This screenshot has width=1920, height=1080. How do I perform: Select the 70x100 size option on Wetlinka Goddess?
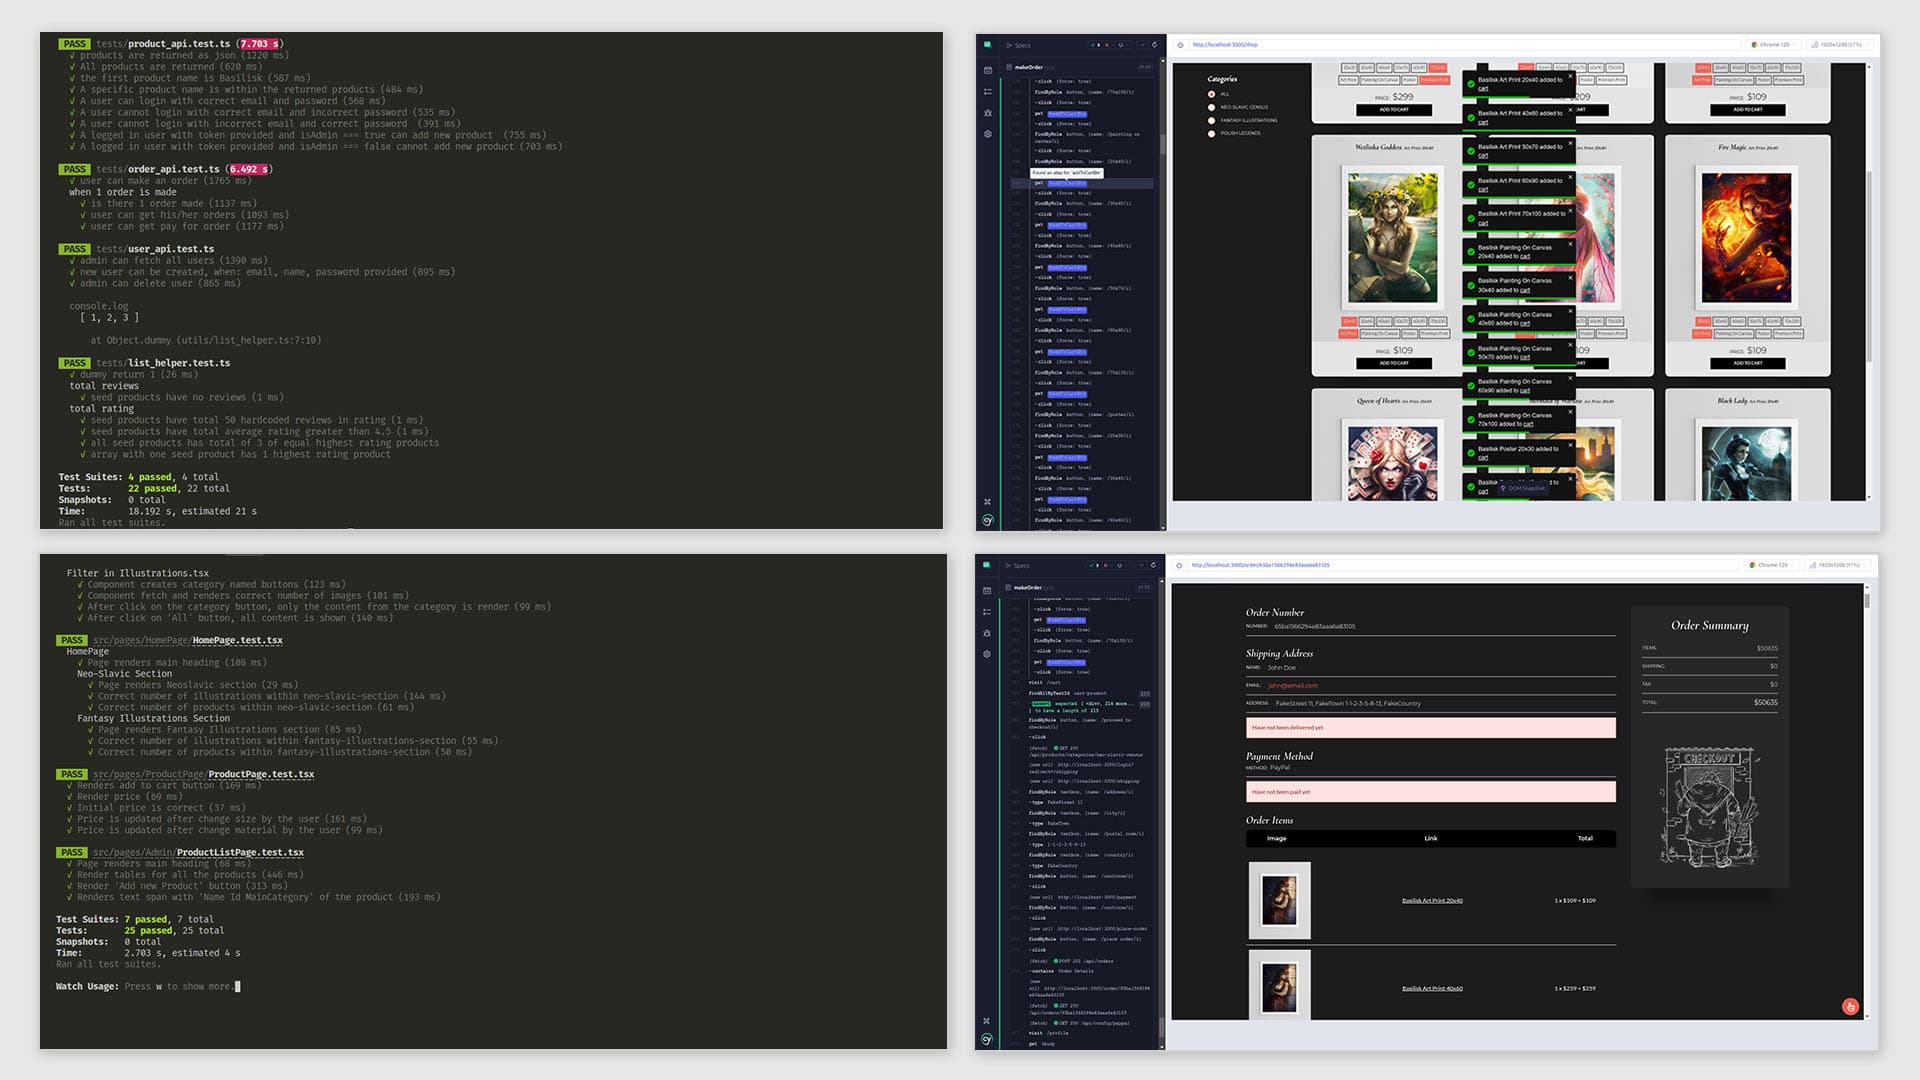coord(1436,321)
